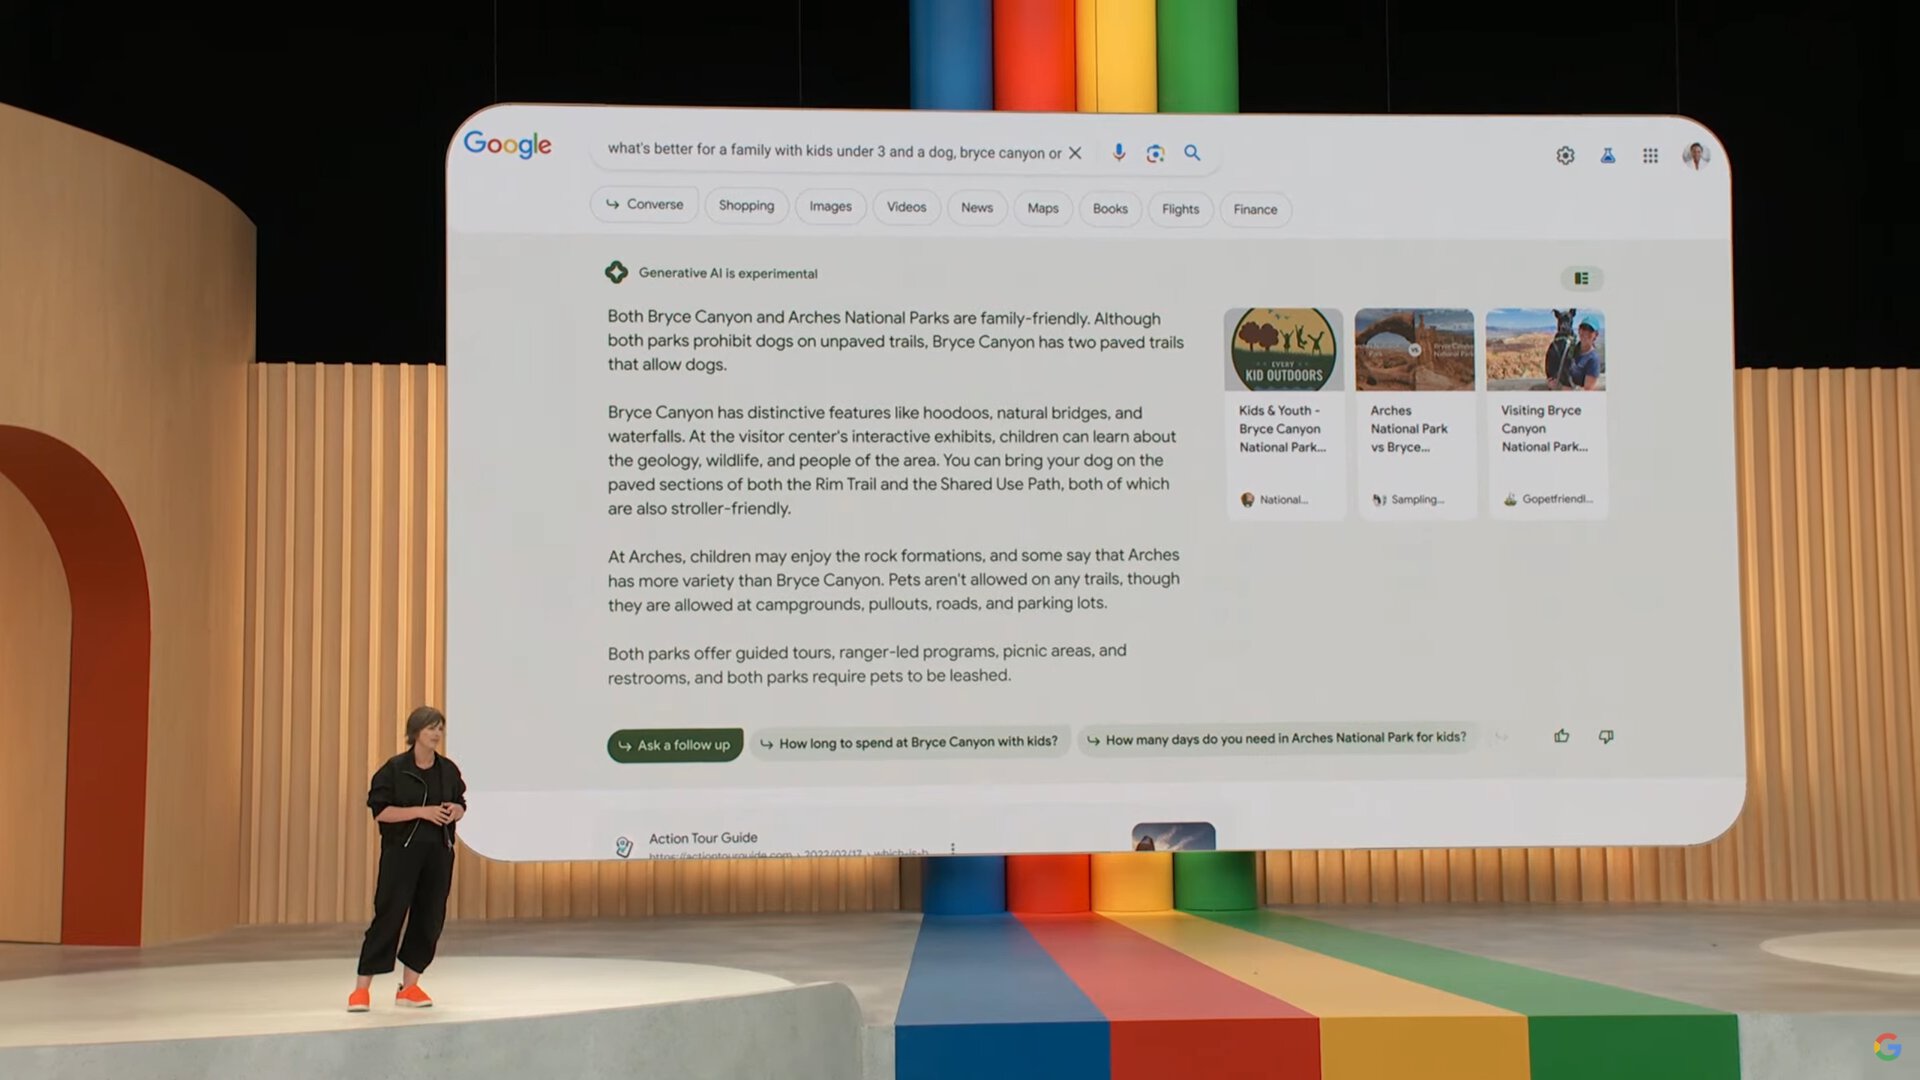Screen dimensions: 1920x1080
Task: Click the grid/list view toggle icon
Action: [1581, 278]
